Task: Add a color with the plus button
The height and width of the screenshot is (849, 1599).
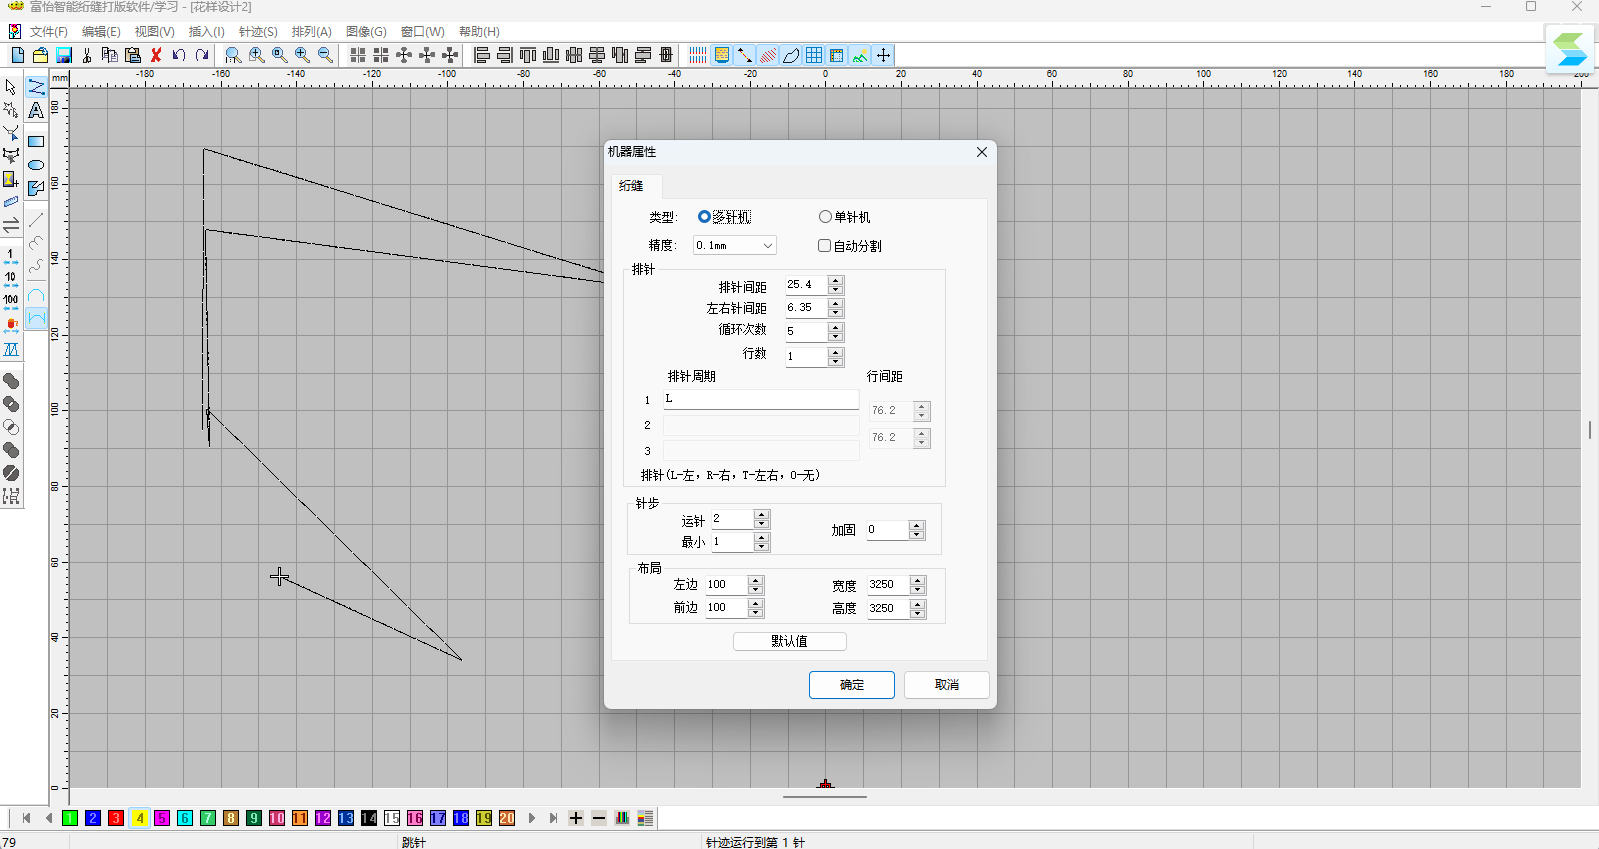Action: coord(576,818)
